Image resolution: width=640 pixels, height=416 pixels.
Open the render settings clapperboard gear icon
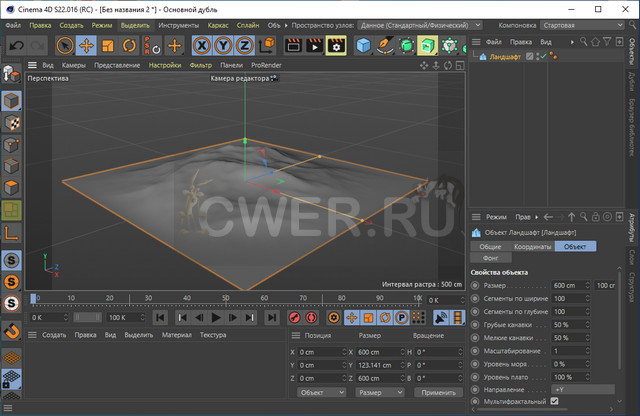tap(336, 45)
